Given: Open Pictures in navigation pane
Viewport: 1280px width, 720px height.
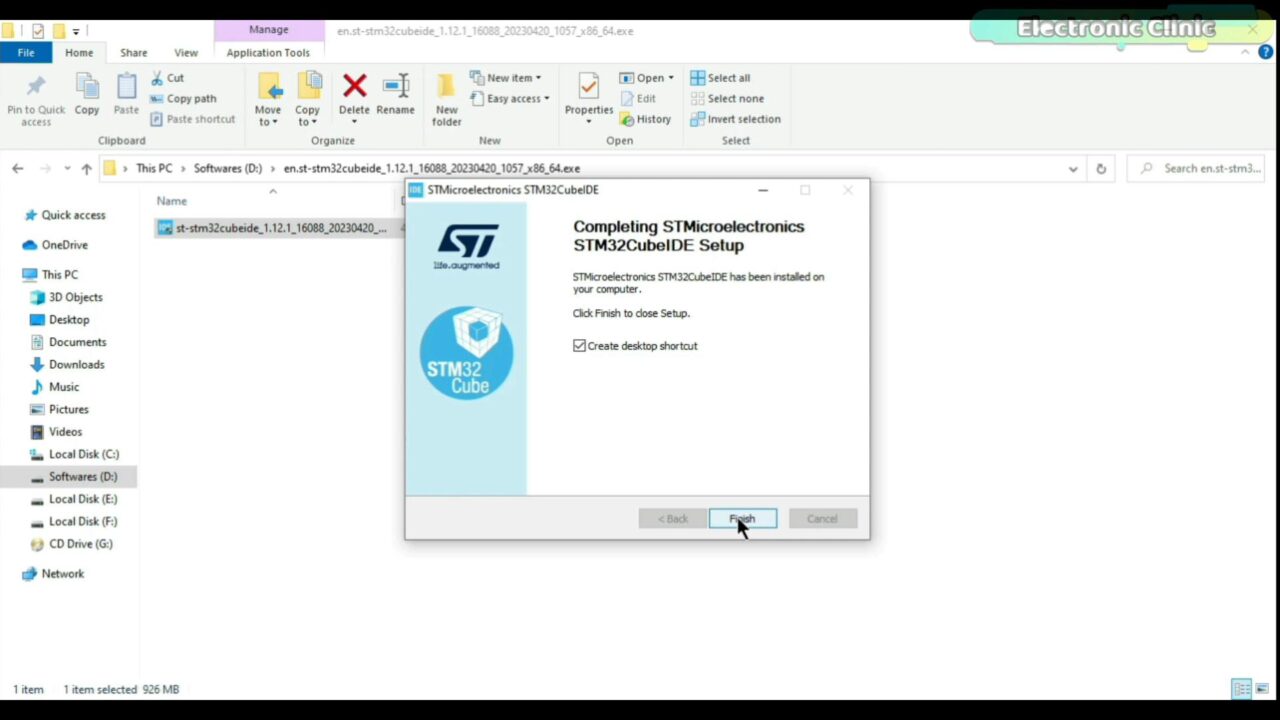Looking at the screenshot, I should 69,410.
